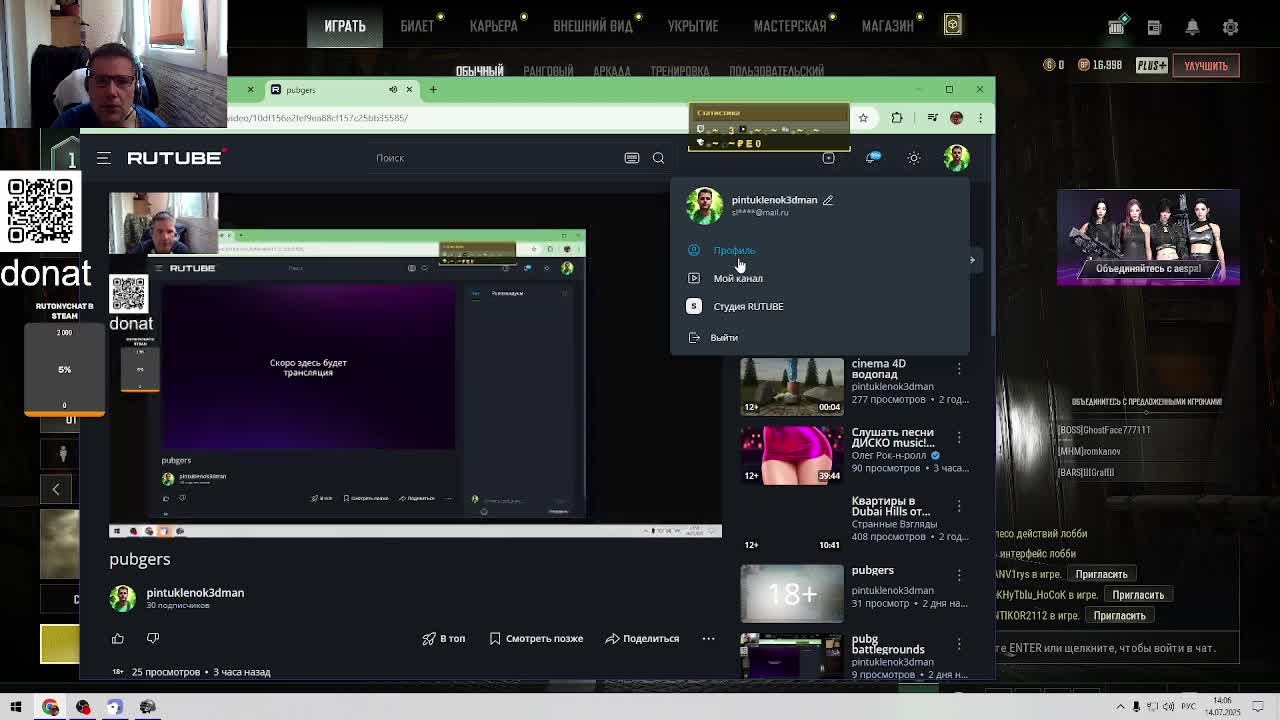The width and height of the screenshot is (1280, 720).
Task: Invite ANV1rys with Пригласить button
Action: pos(1101,574)
